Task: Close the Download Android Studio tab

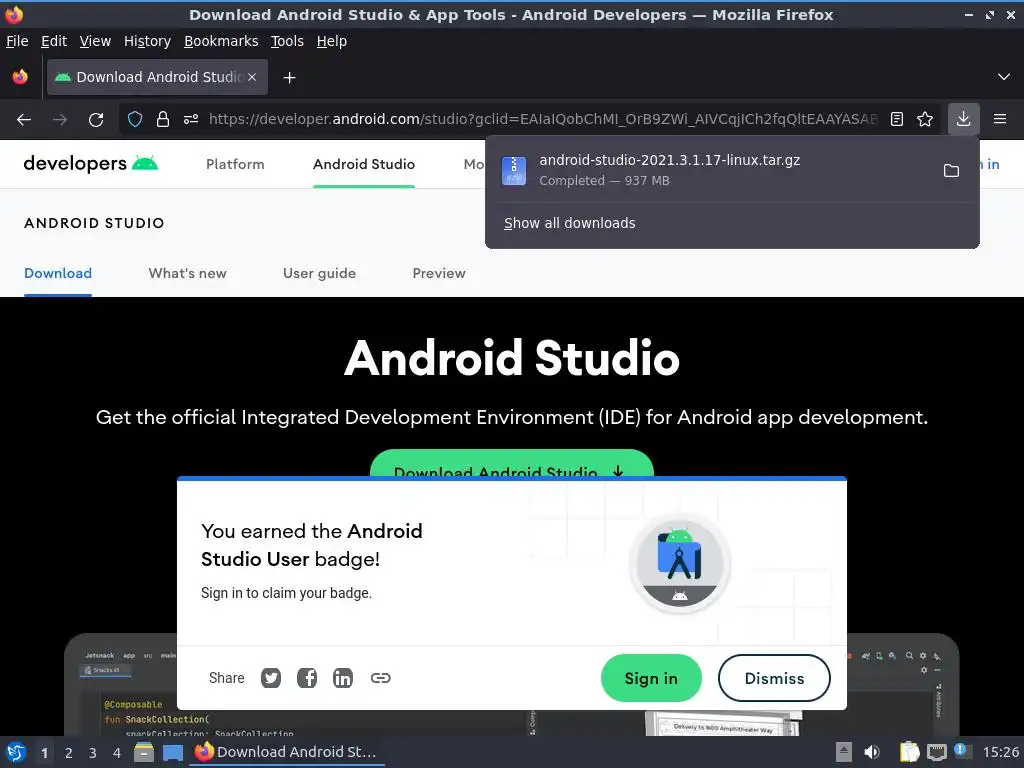Action: pos(252,77)
